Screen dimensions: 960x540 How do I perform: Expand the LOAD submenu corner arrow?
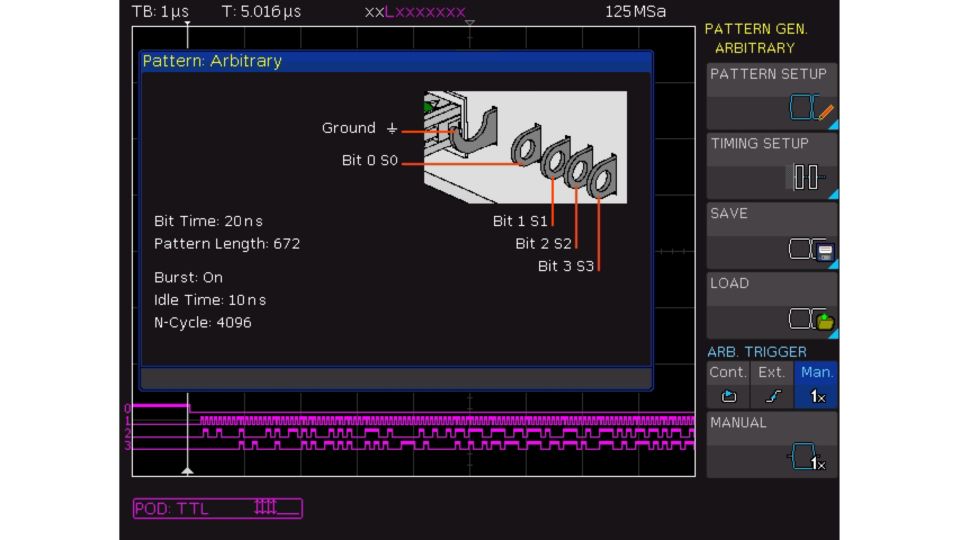pos(832,334)
